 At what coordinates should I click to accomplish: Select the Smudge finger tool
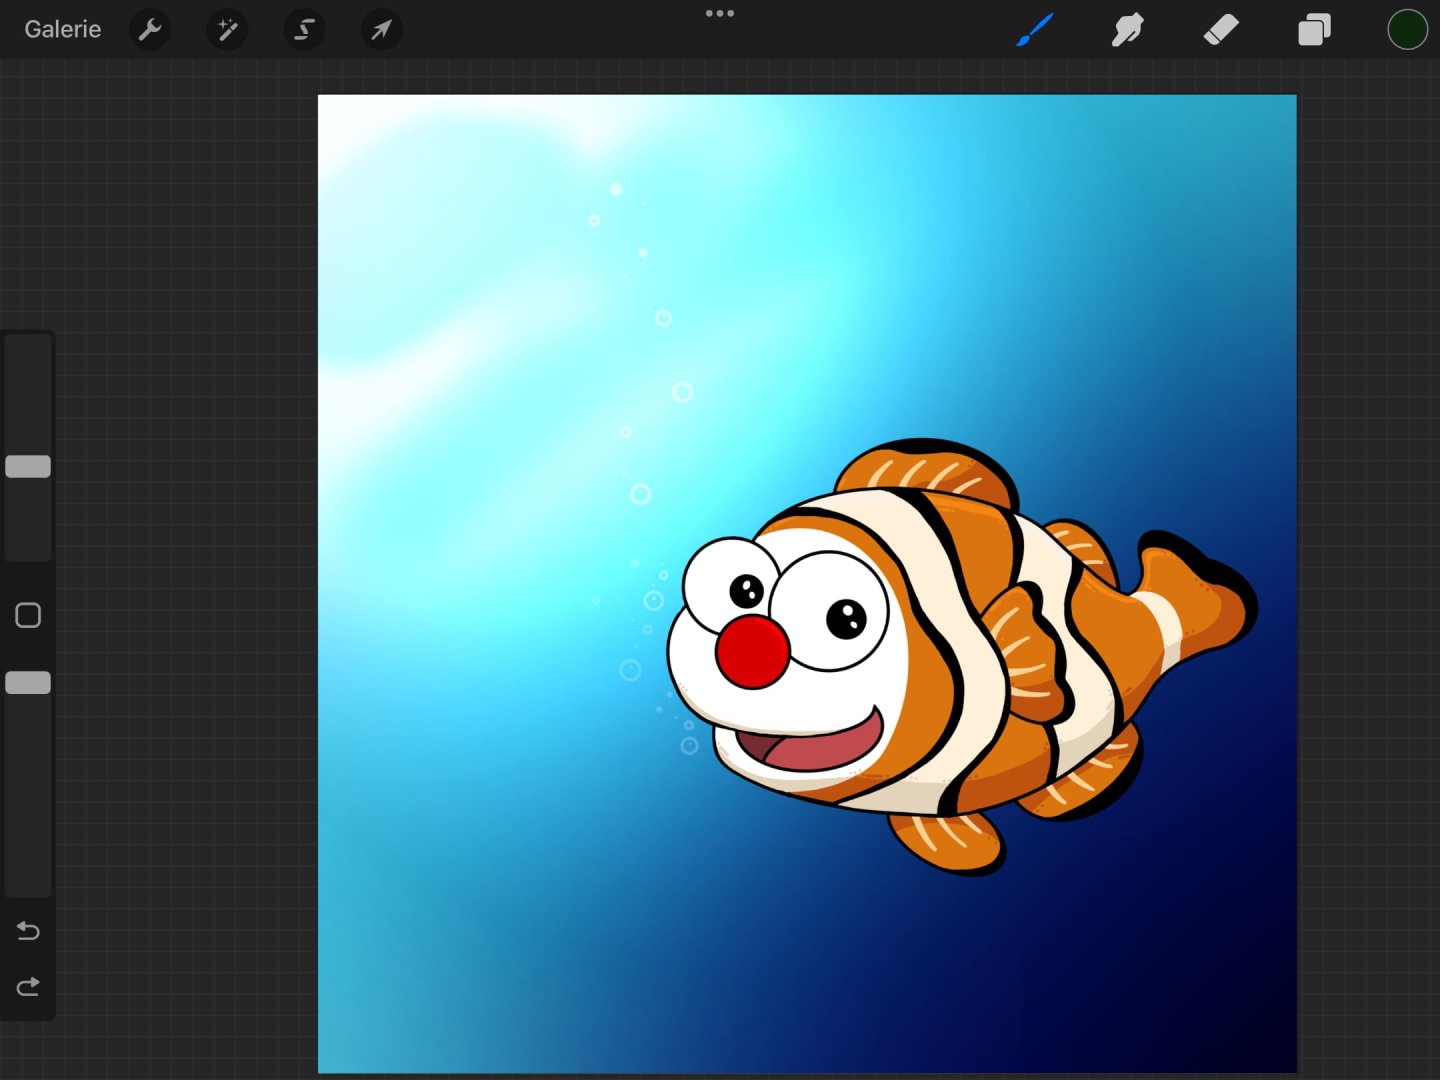[x=1127, y=29]
